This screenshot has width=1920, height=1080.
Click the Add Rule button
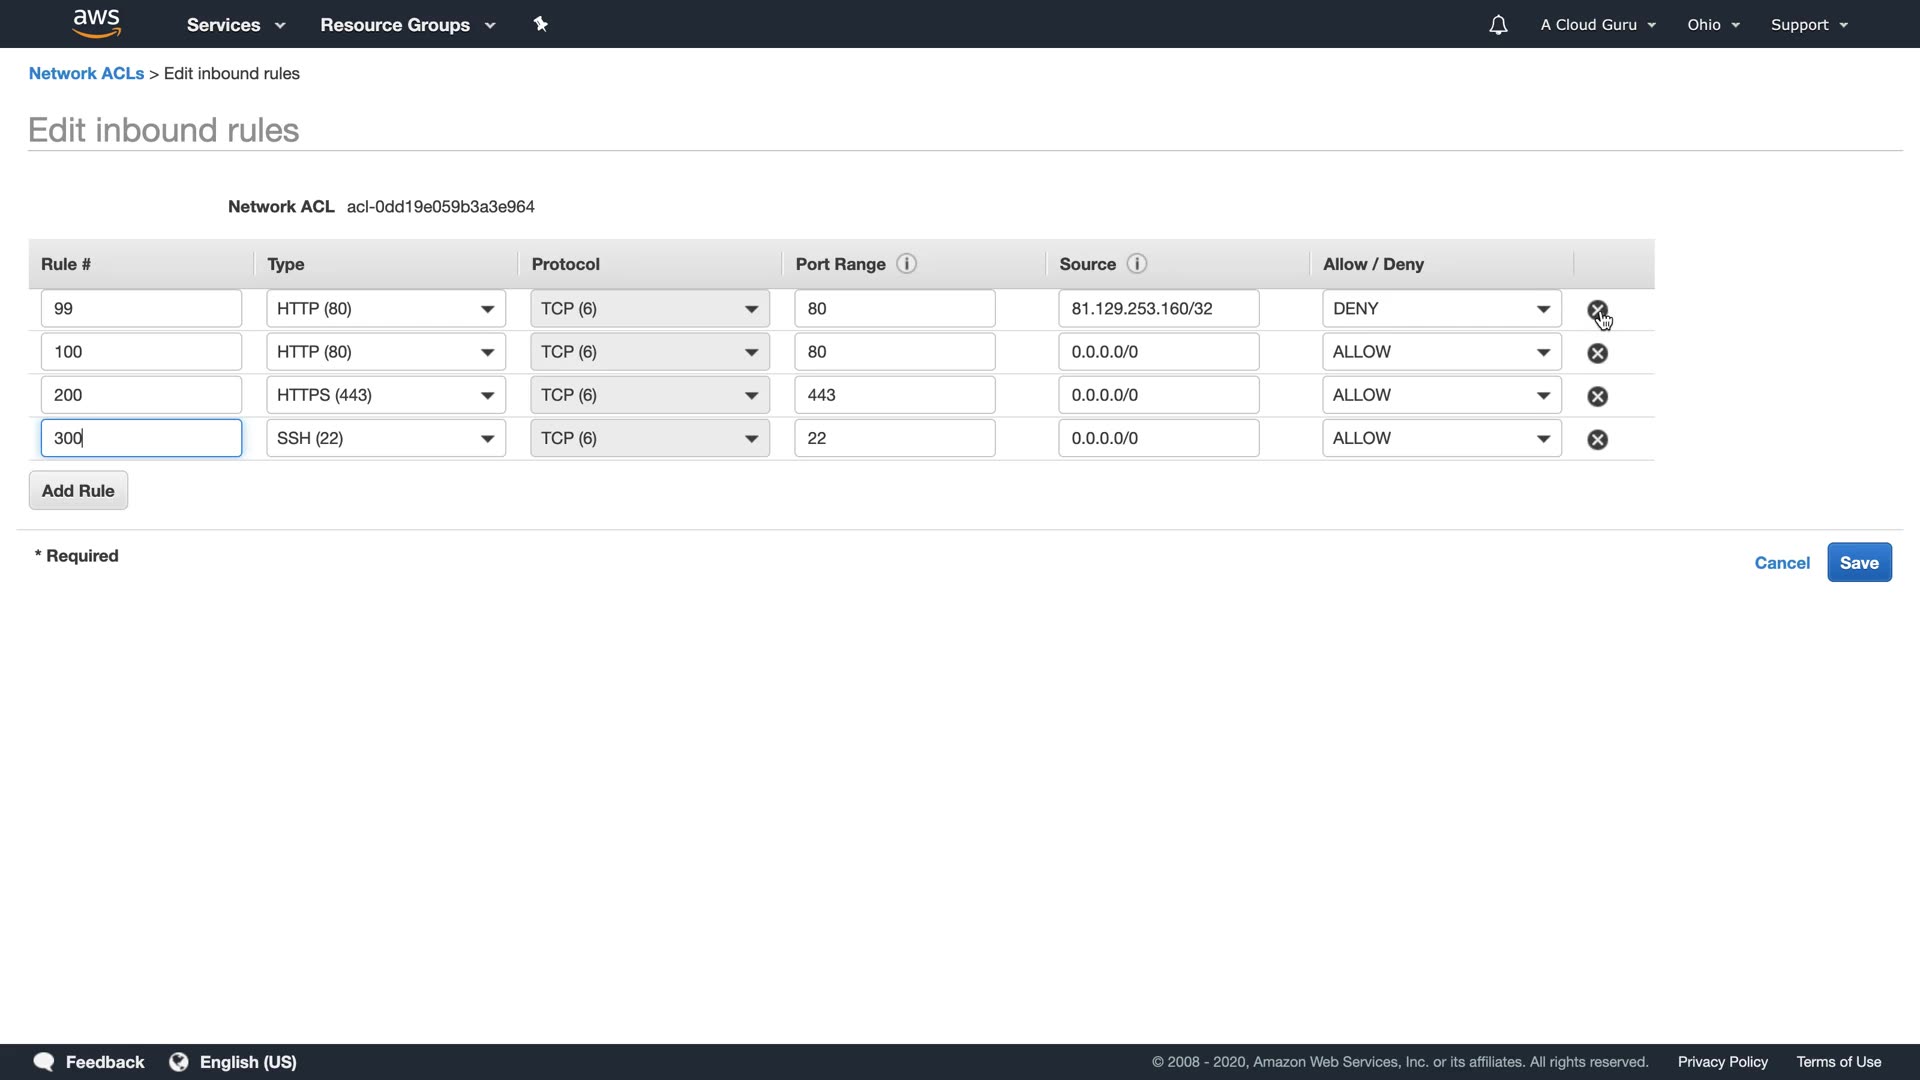click(78, 491)
